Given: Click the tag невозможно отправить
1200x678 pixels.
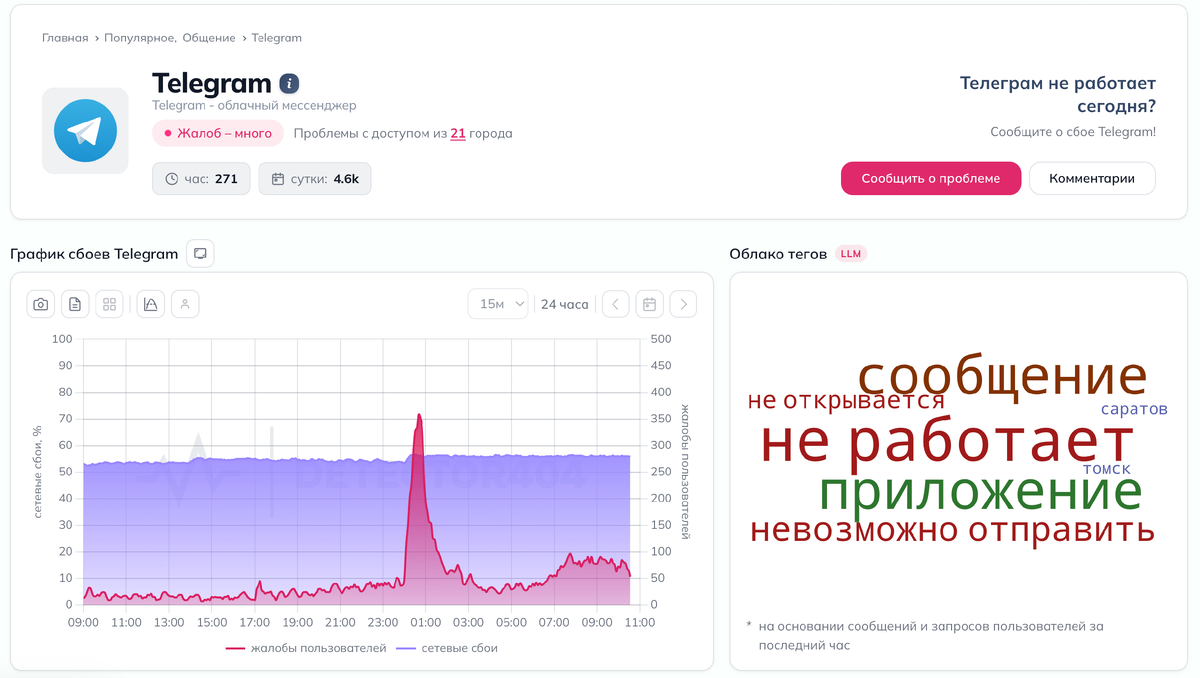Looking at the screenshot, I should [x=952, y=530].
